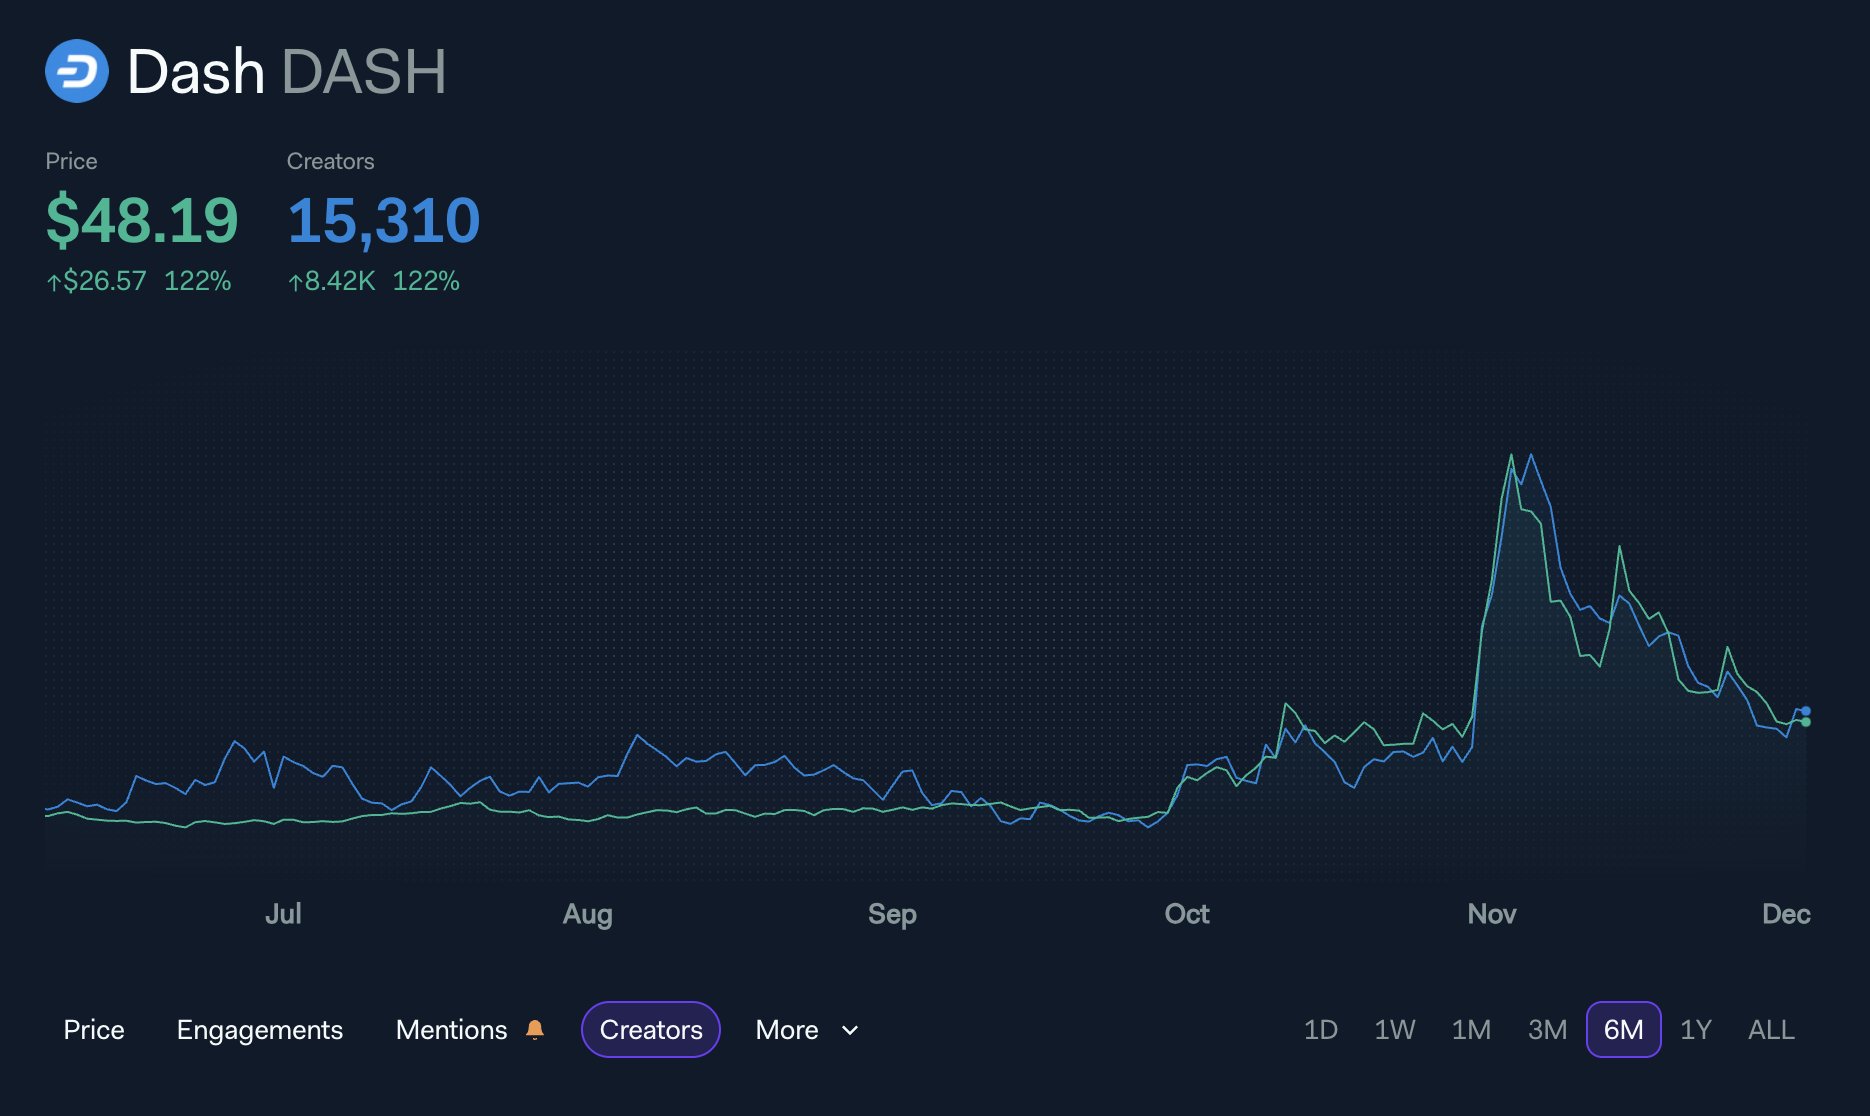The image size is (1870, 1116).
Task: Click the Dec axis label
Action: tap(1786, 913)
